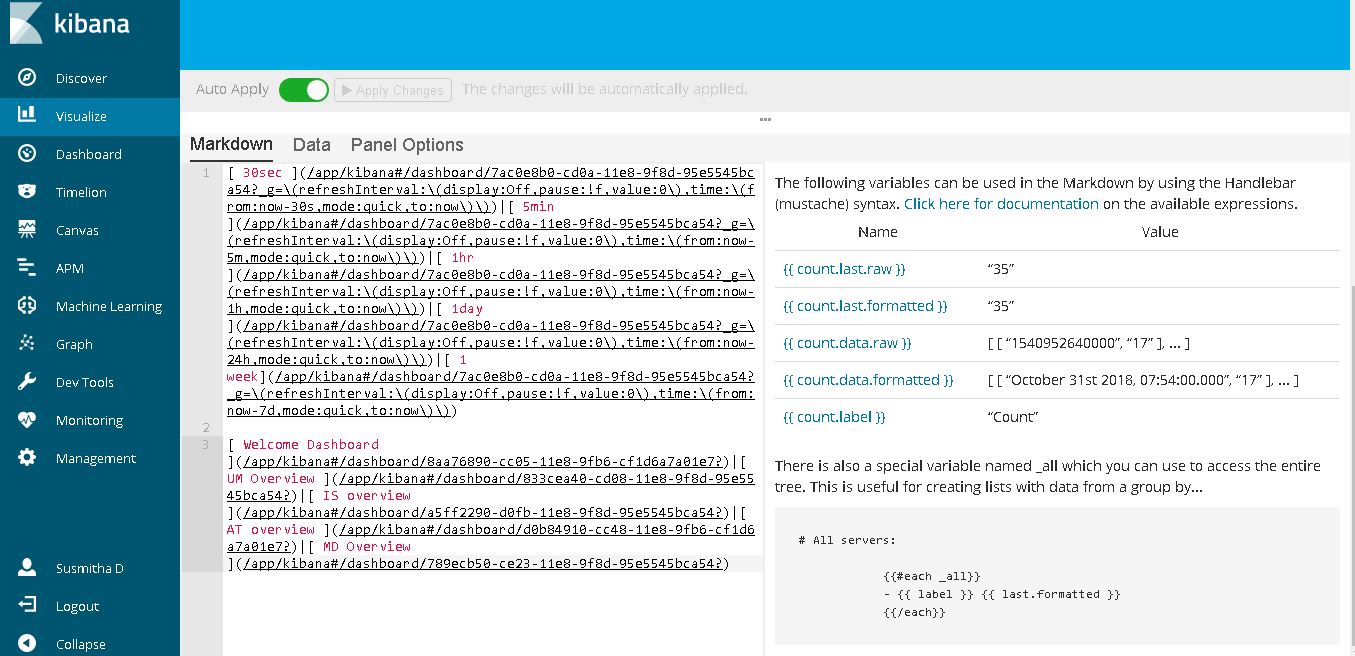Click the panel resize handle dots
The width and height of the screenshot is (1355, 656).
point(766,119)
